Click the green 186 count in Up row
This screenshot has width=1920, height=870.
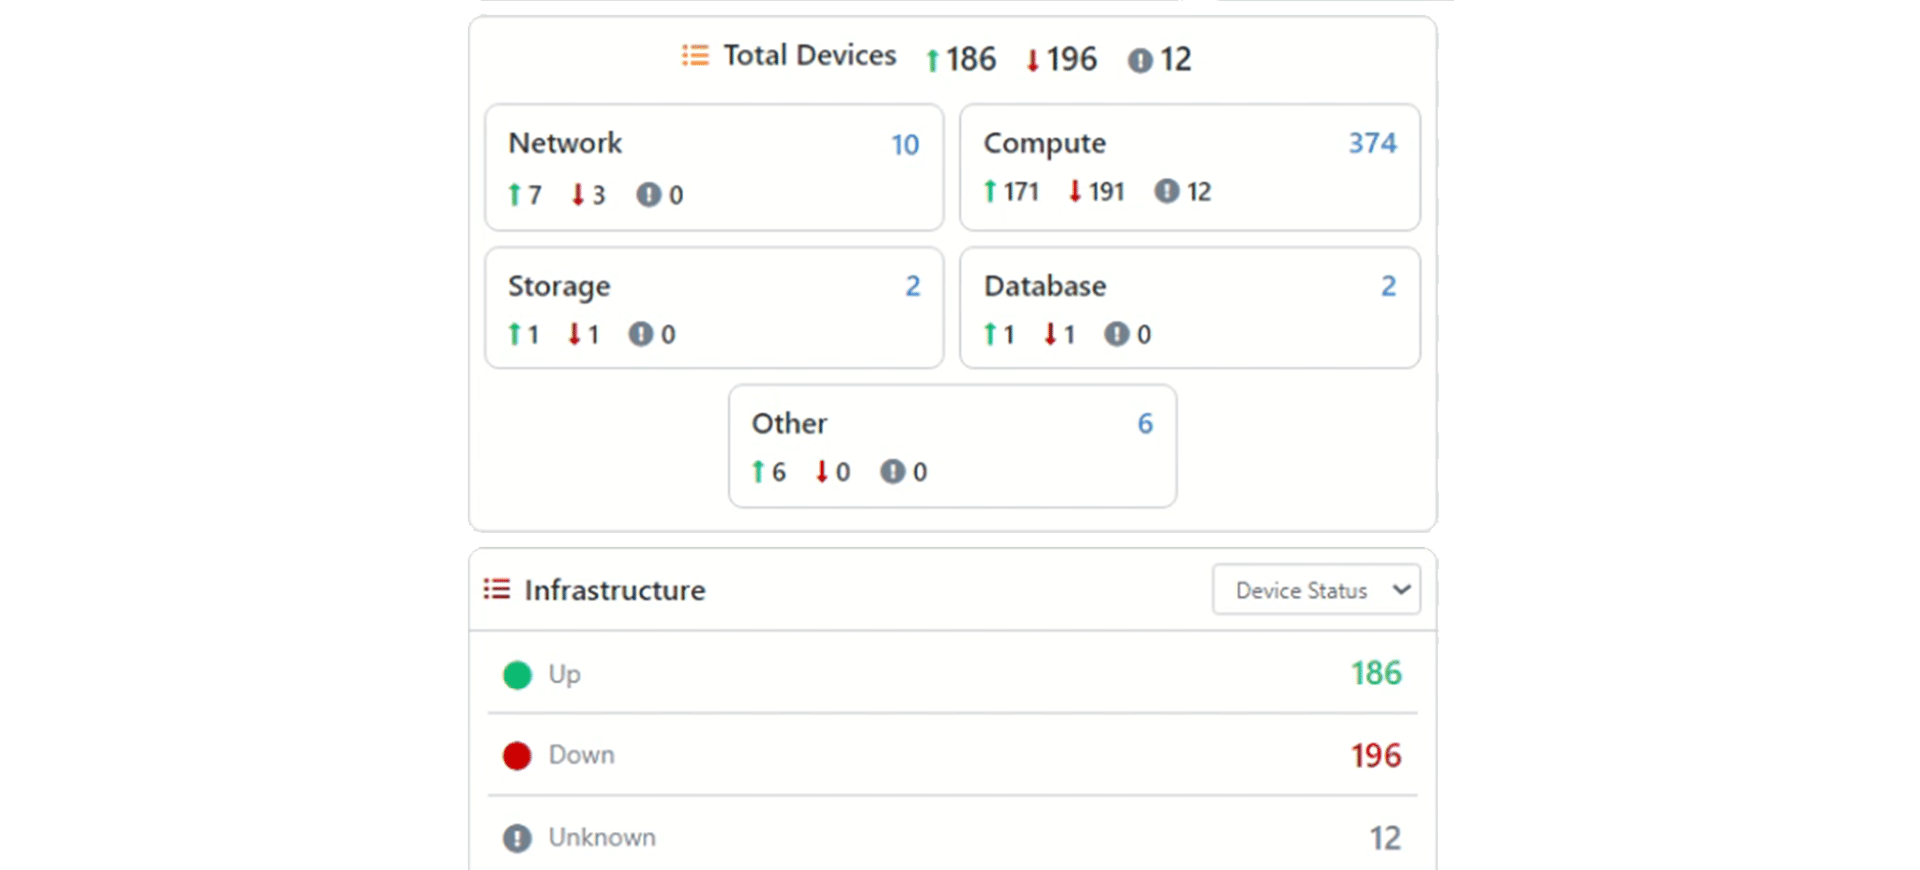pyautogui.click(x=1376, y=674)
